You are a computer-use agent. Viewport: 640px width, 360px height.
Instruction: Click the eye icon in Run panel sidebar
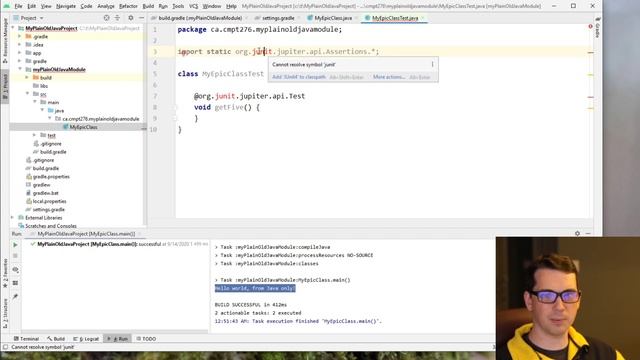click(x=16, y=270)
